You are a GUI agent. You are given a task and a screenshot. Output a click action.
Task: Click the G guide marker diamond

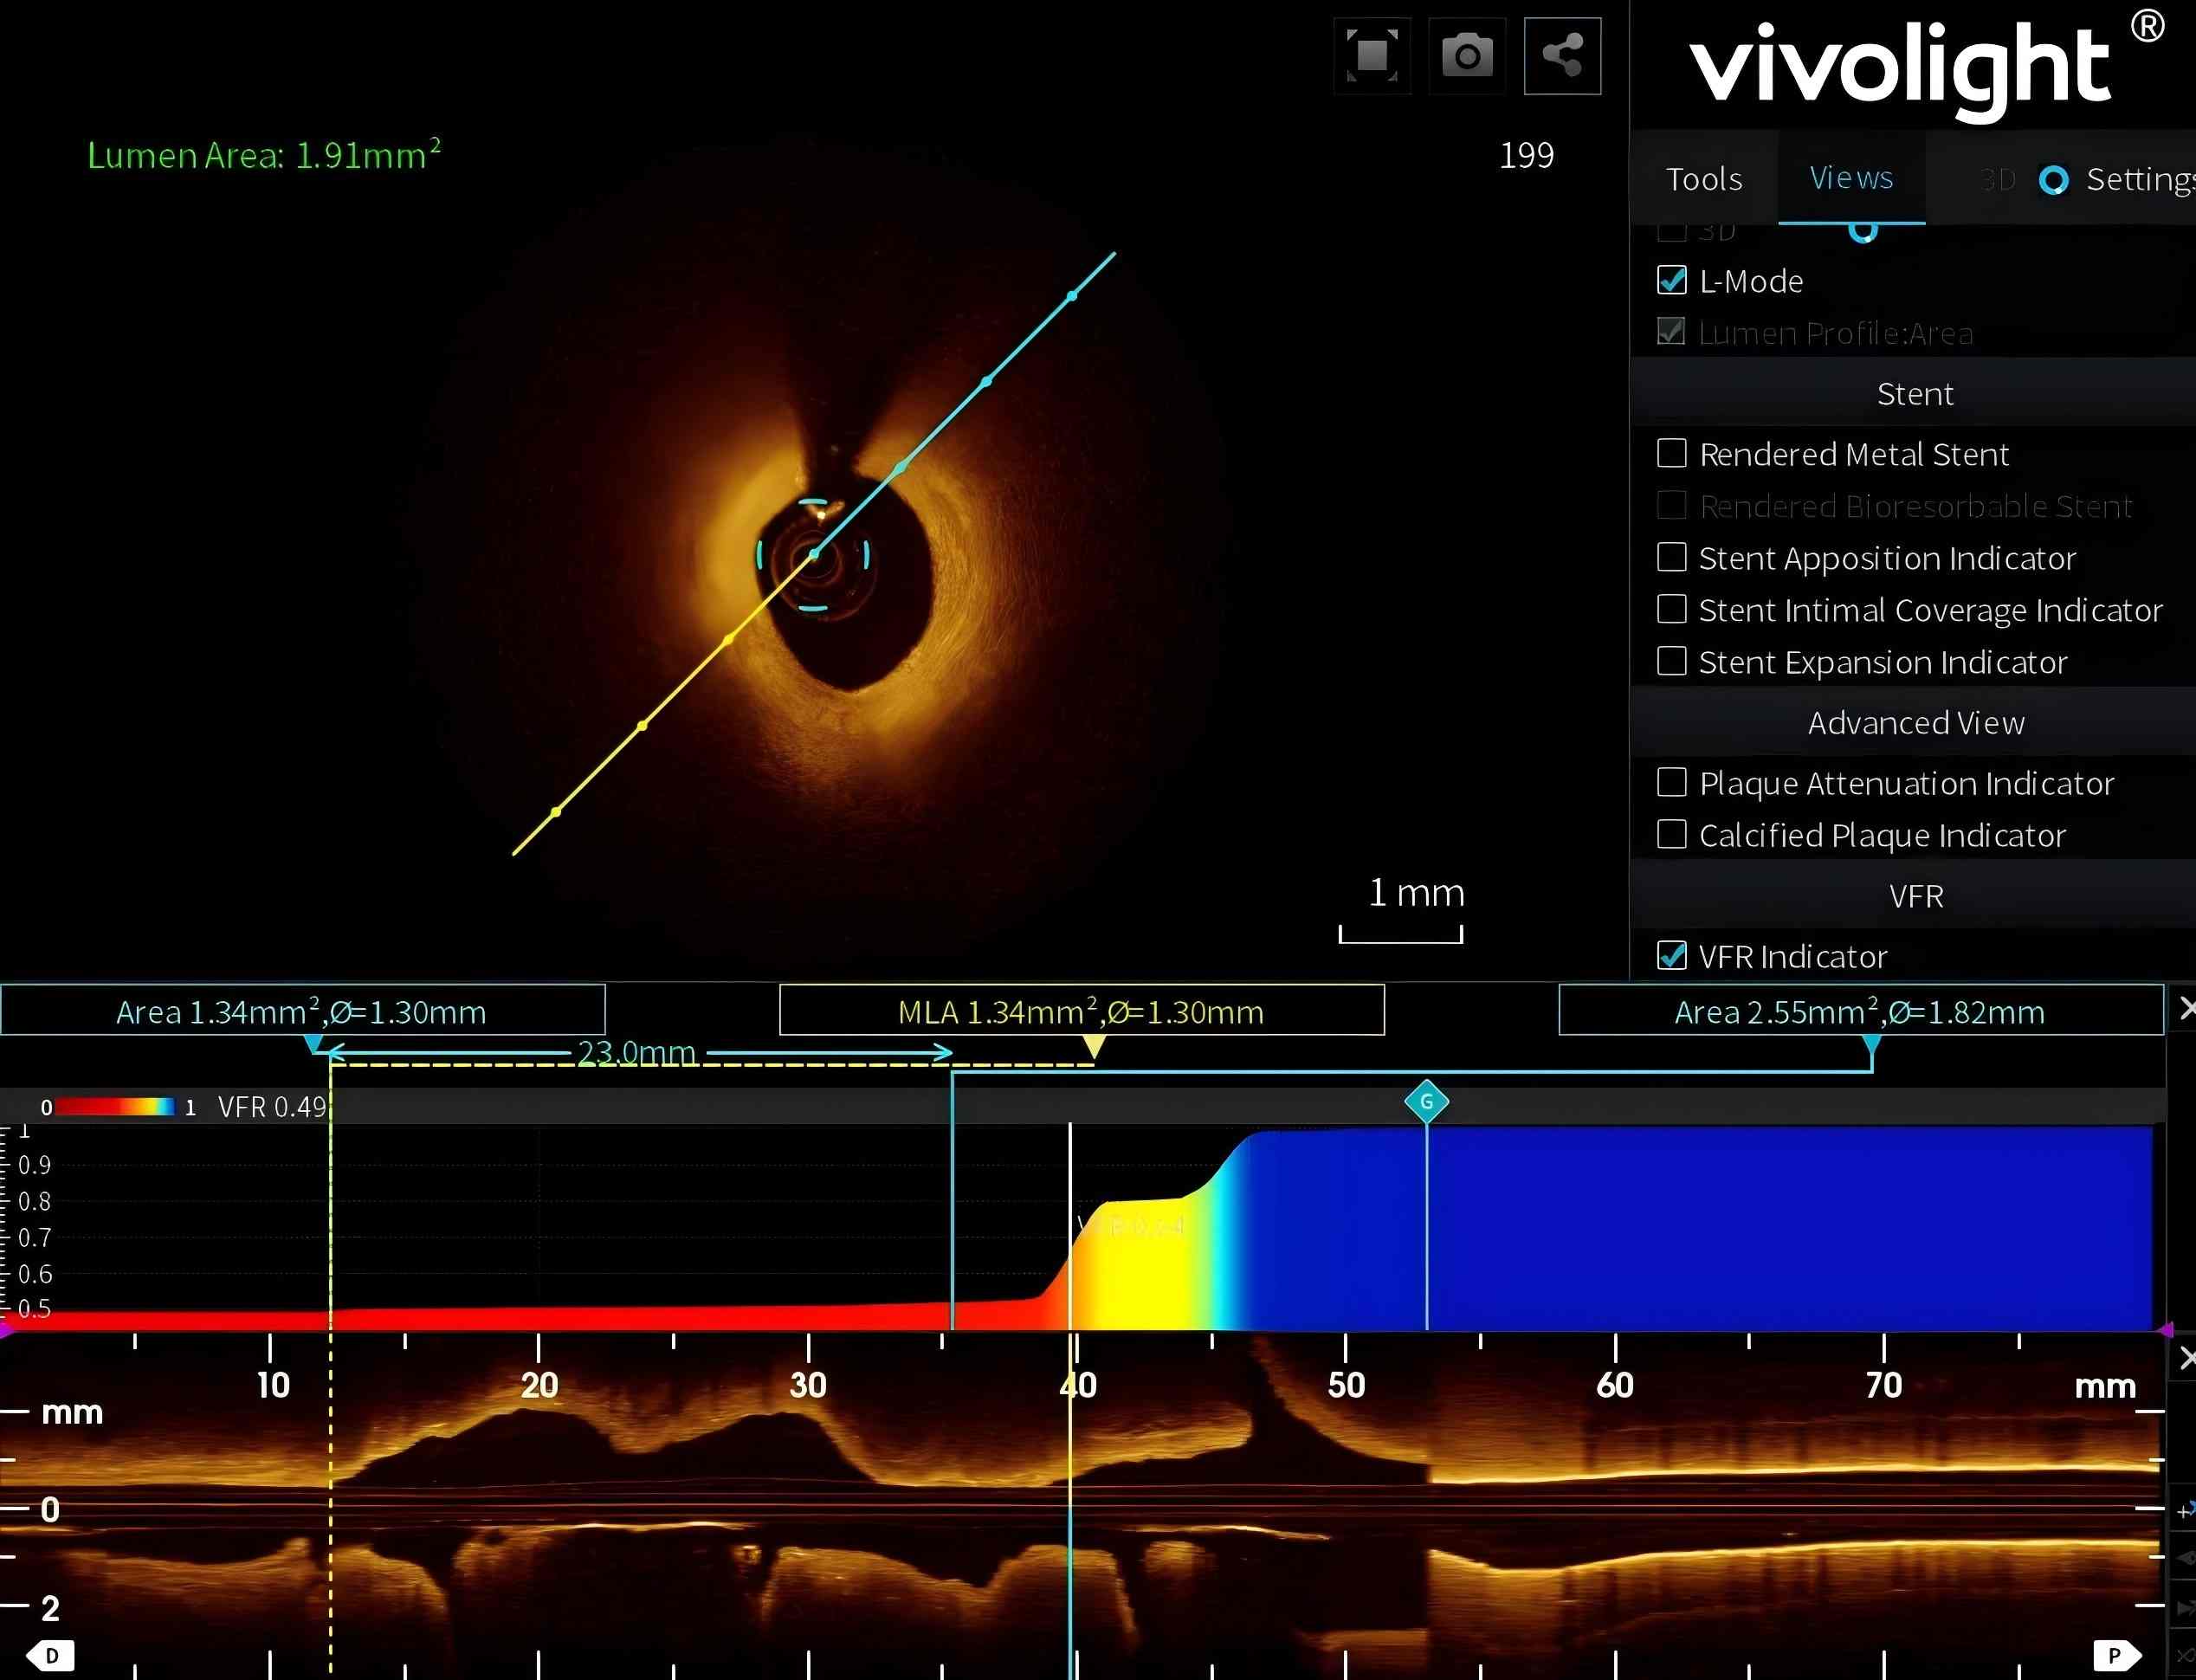(1426, 1102)
